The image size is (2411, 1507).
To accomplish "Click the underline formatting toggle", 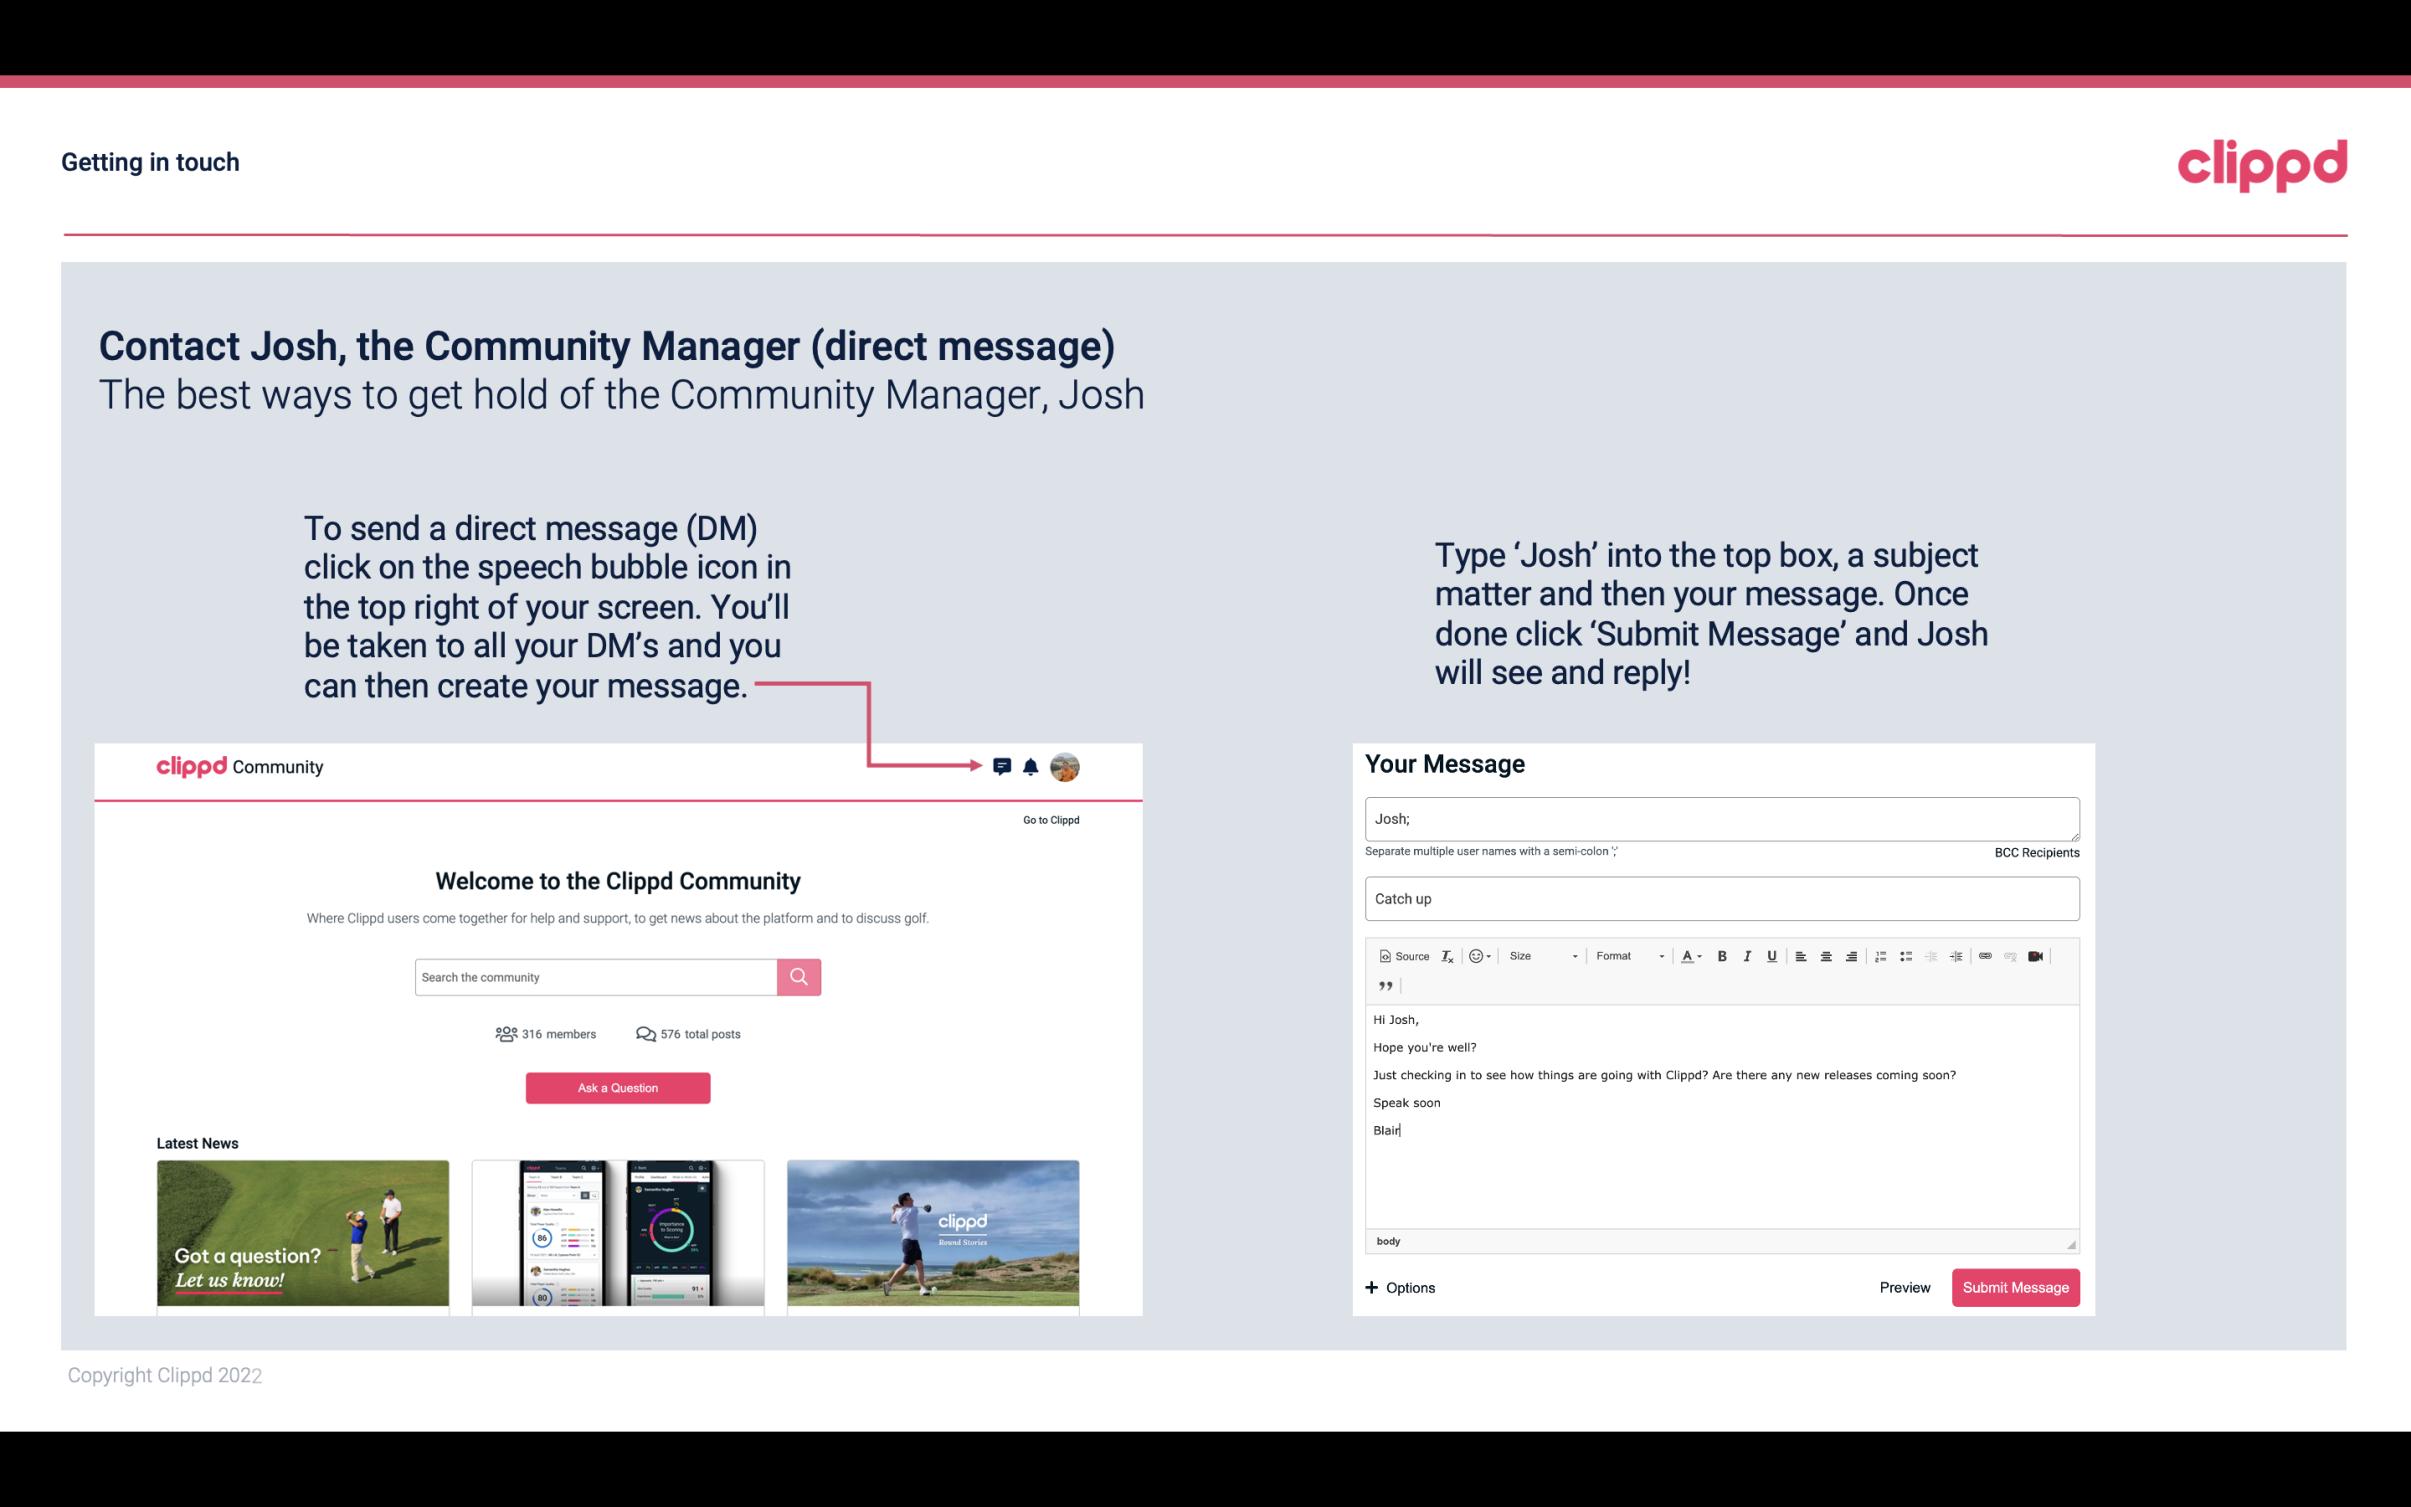I will coord(1772,955).
